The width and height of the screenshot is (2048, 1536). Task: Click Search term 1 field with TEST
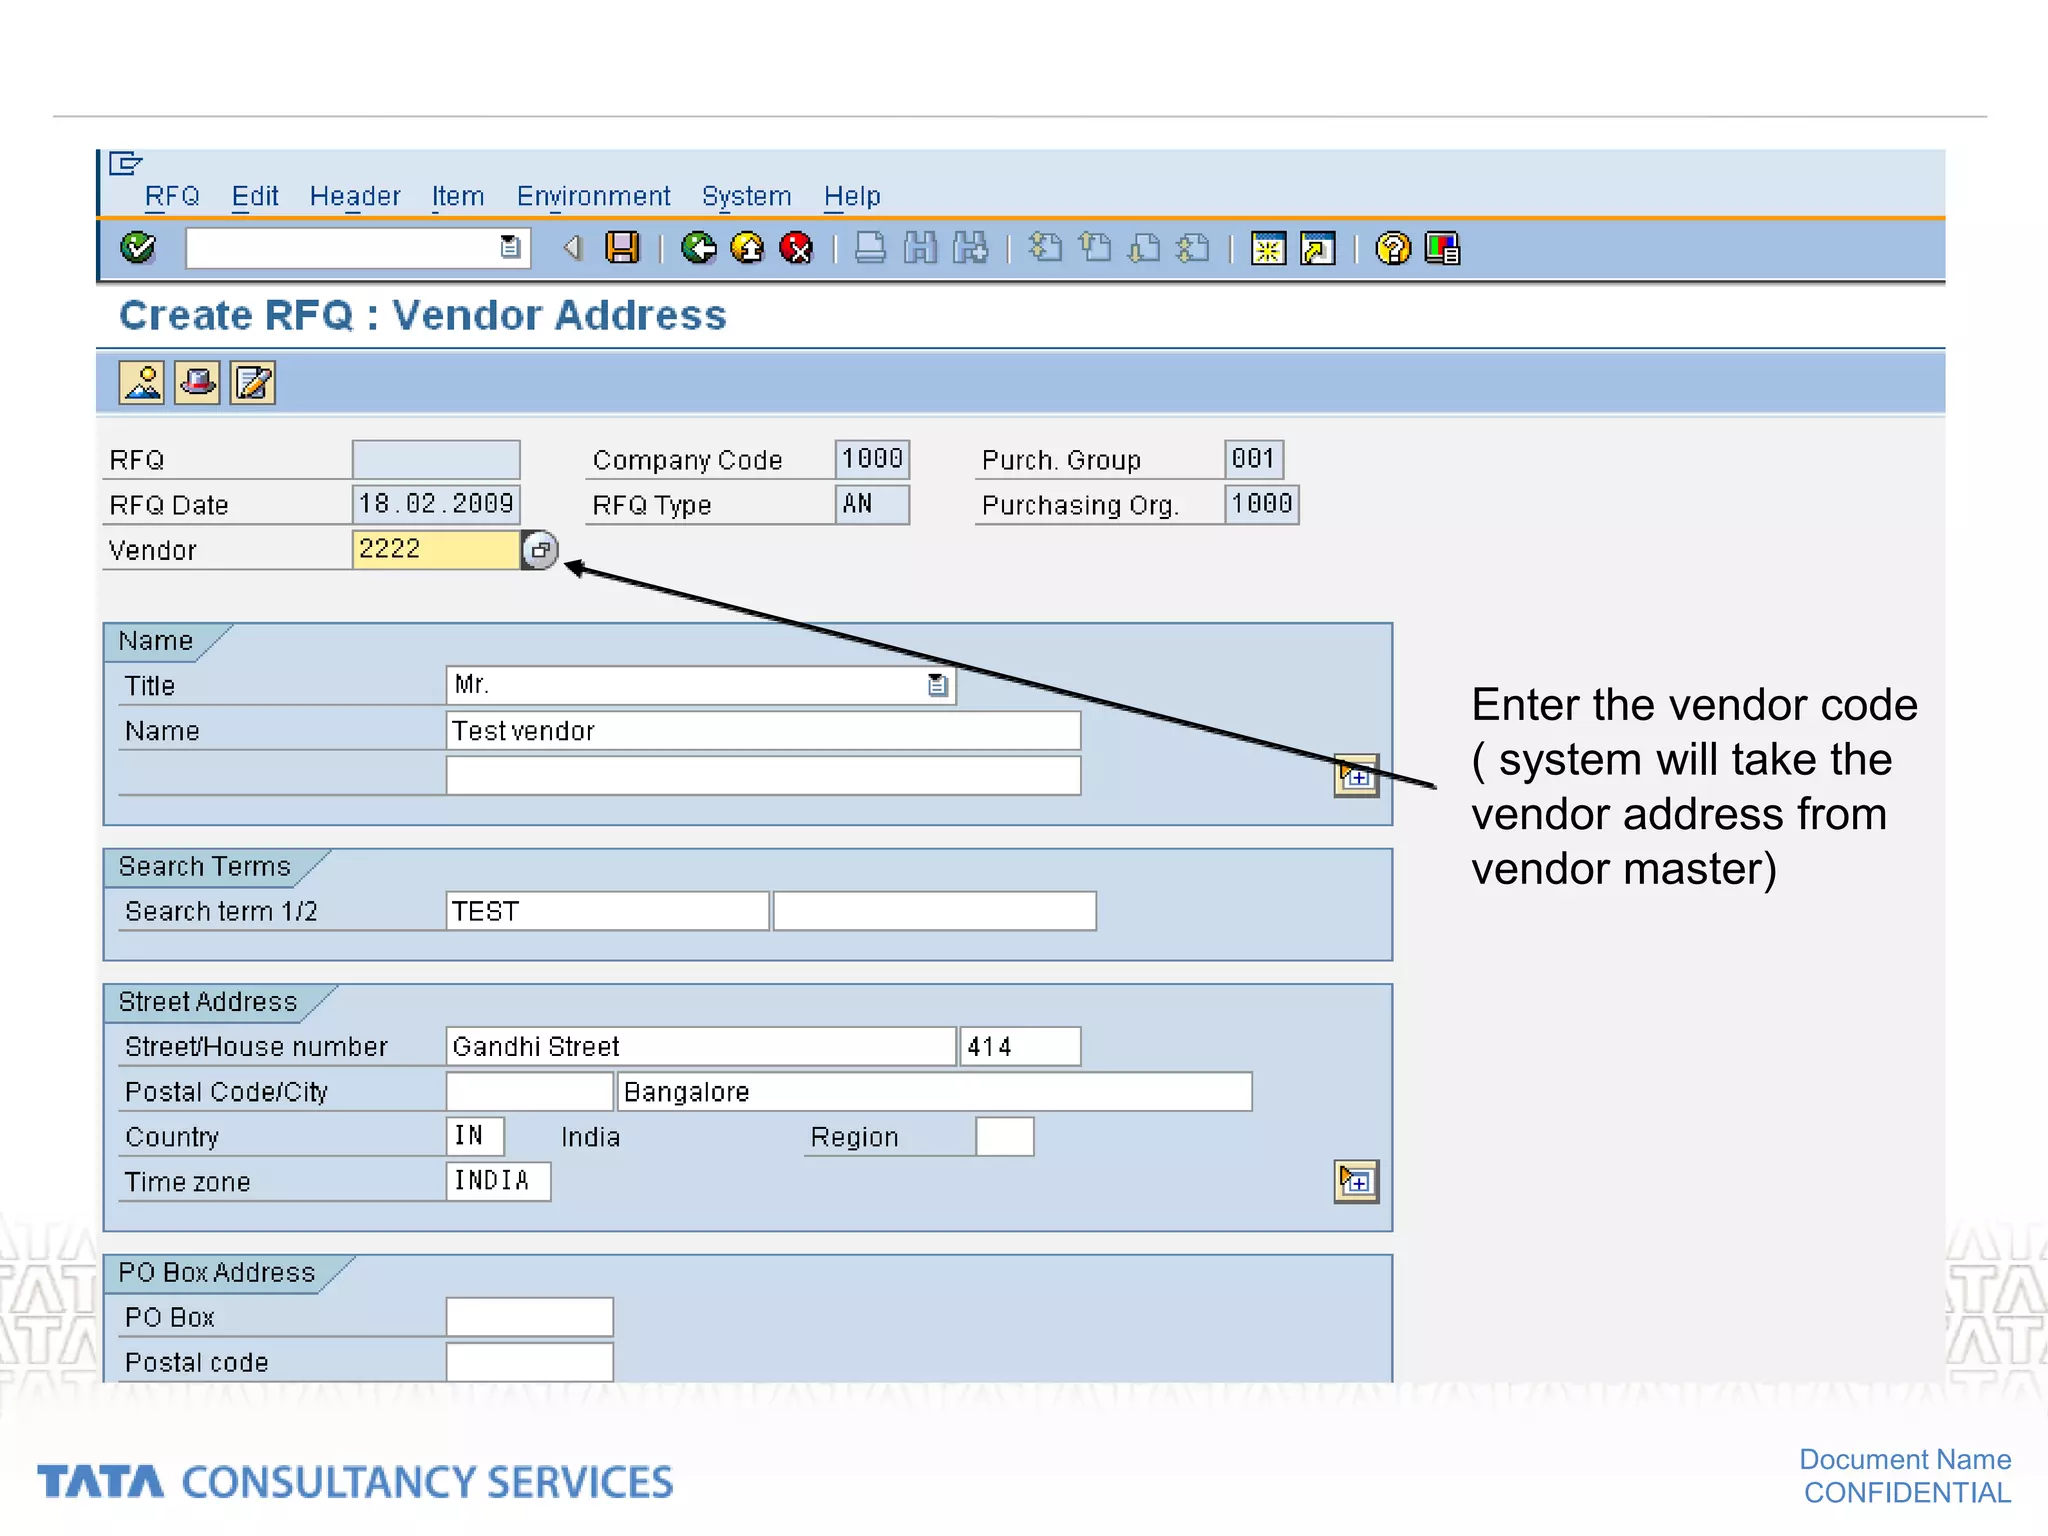click(607, 911)
